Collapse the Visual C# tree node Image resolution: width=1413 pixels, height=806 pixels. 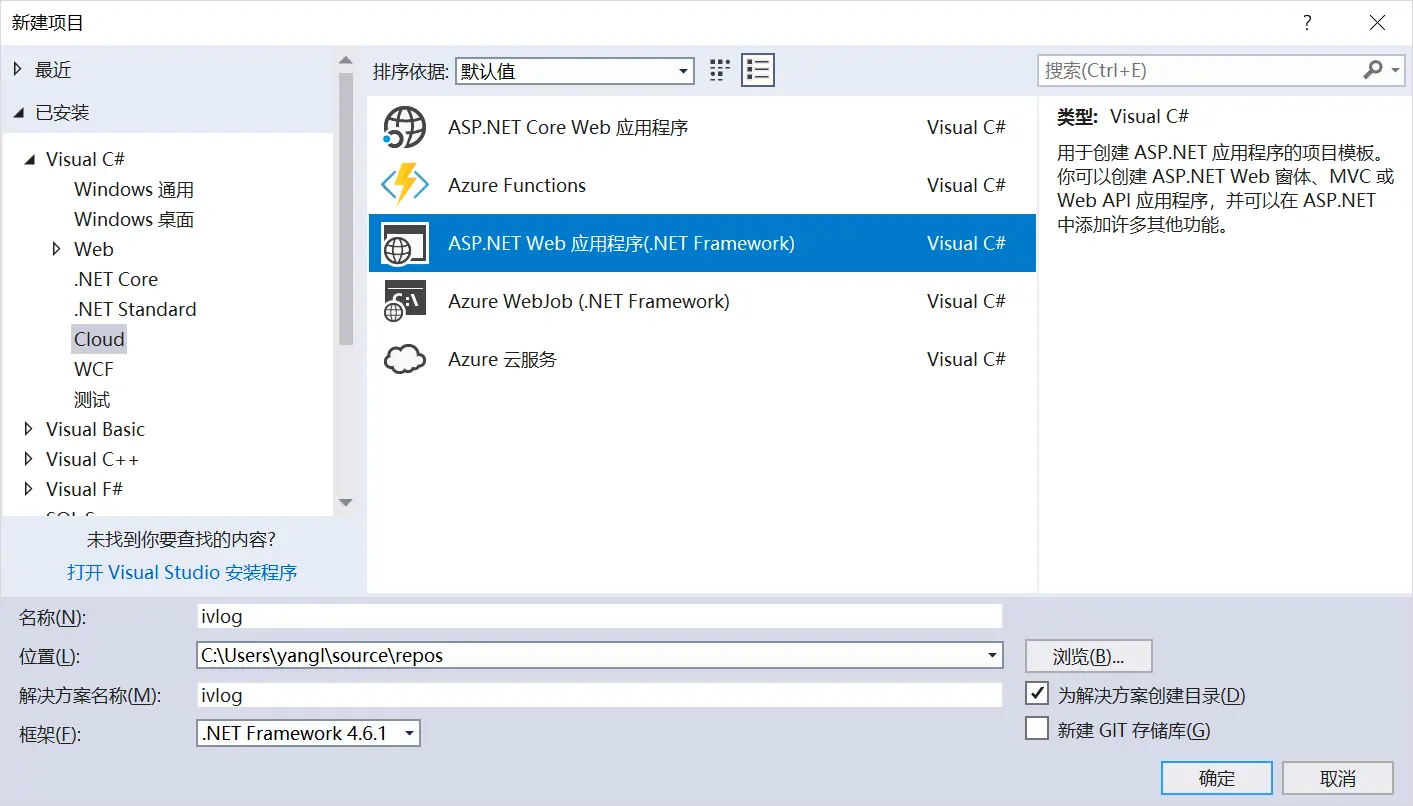[29, 159]
